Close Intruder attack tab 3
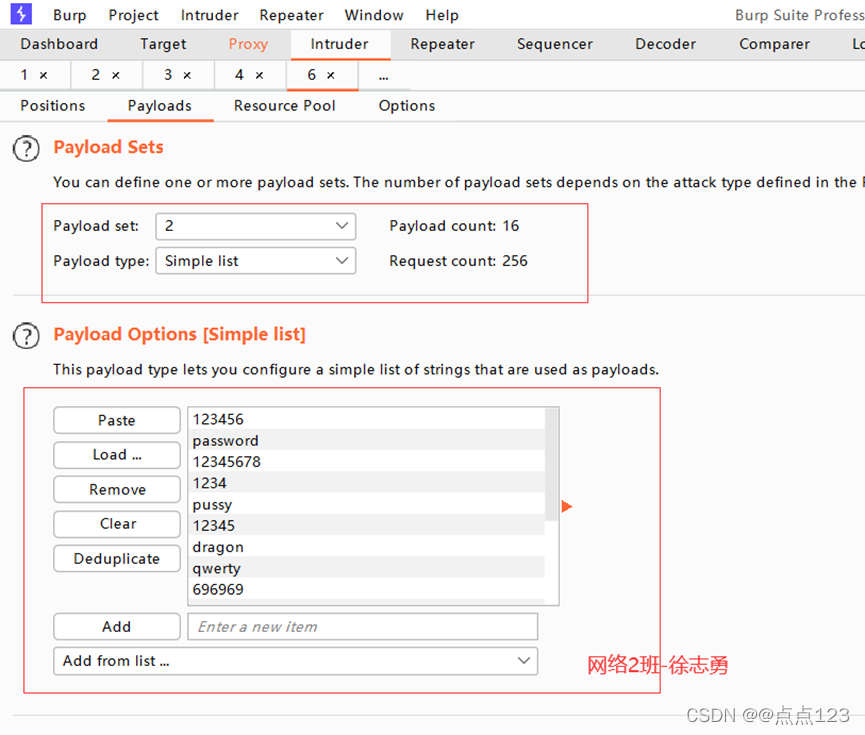Viewport: 865px width, 735px height. (187, 76)
